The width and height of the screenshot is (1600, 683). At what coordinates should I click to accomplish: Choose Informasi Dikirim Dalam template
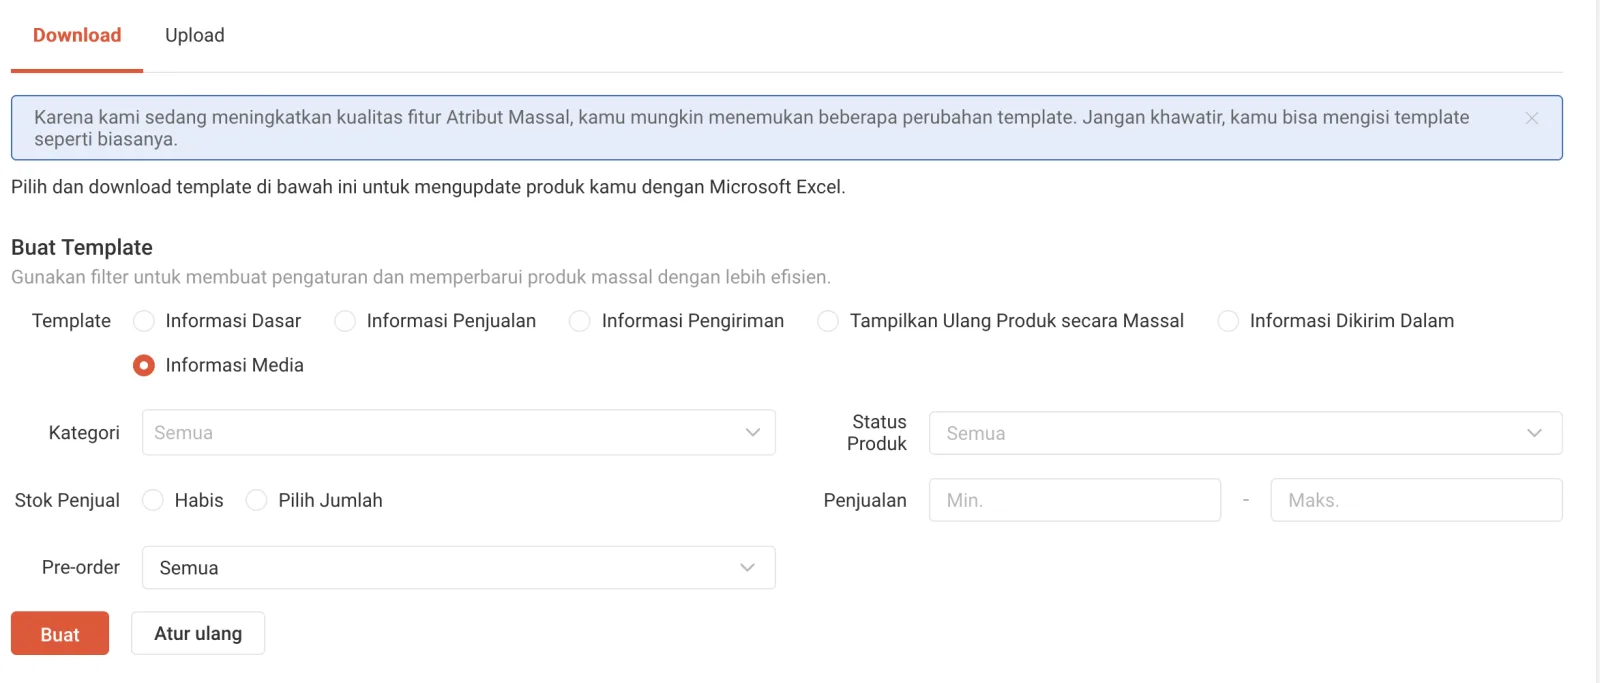(x=1228, y=321)
